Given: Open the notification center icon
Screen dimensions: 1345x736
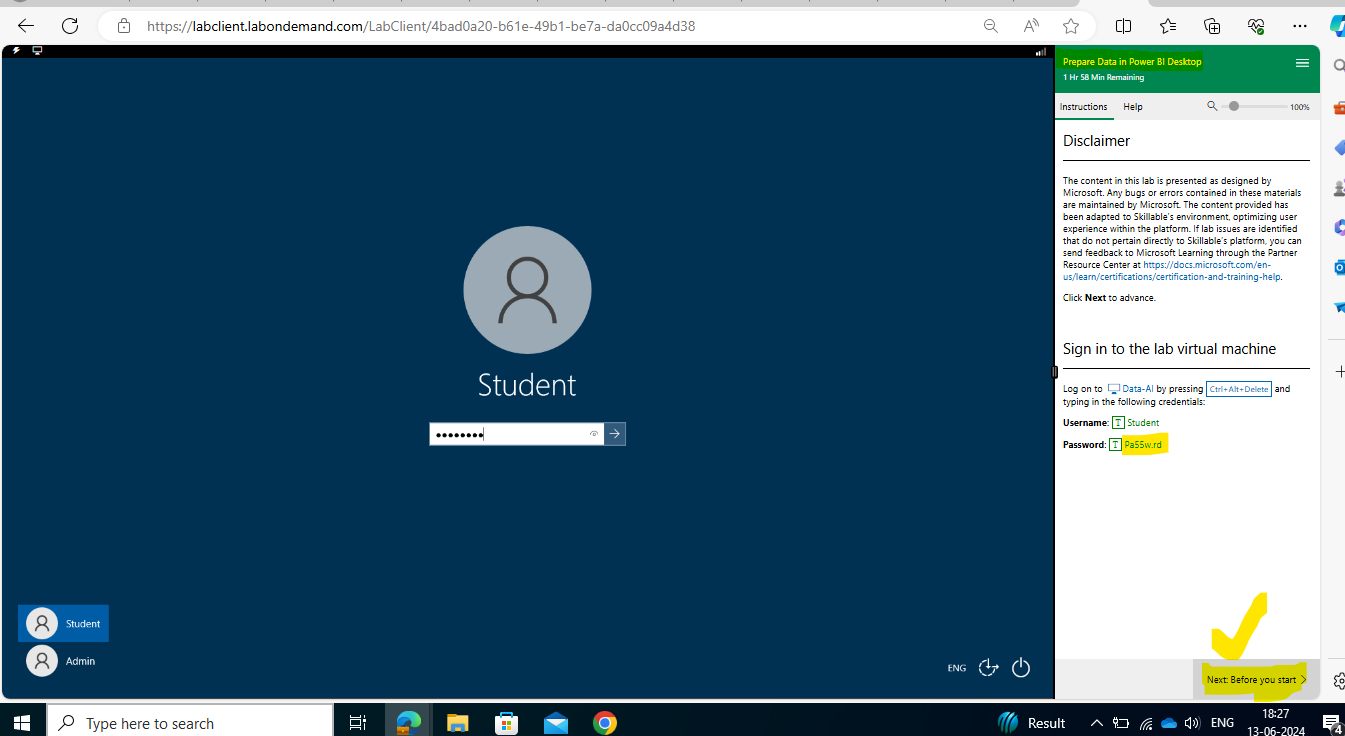Looking at the screenshot, I should coord(1331,722).
